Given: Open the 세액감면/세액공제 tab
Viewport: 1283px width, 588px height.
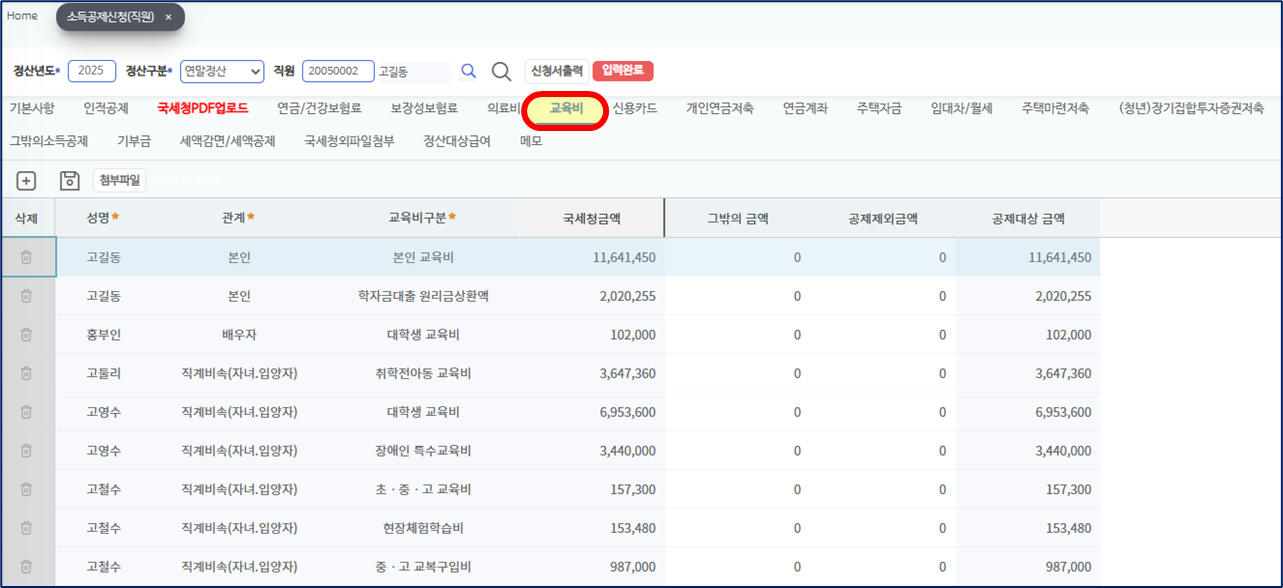Looking at the screenshot, I should (228, 141).
